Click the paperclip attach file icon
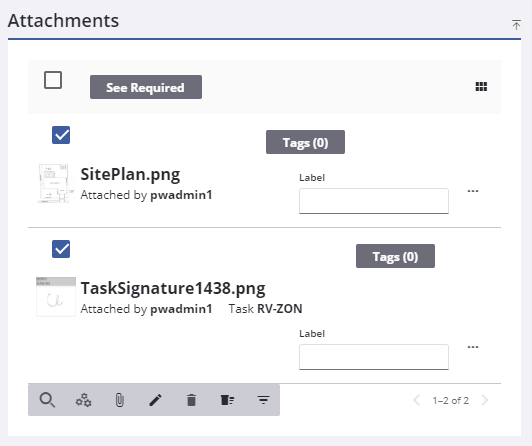 point(119,400)
